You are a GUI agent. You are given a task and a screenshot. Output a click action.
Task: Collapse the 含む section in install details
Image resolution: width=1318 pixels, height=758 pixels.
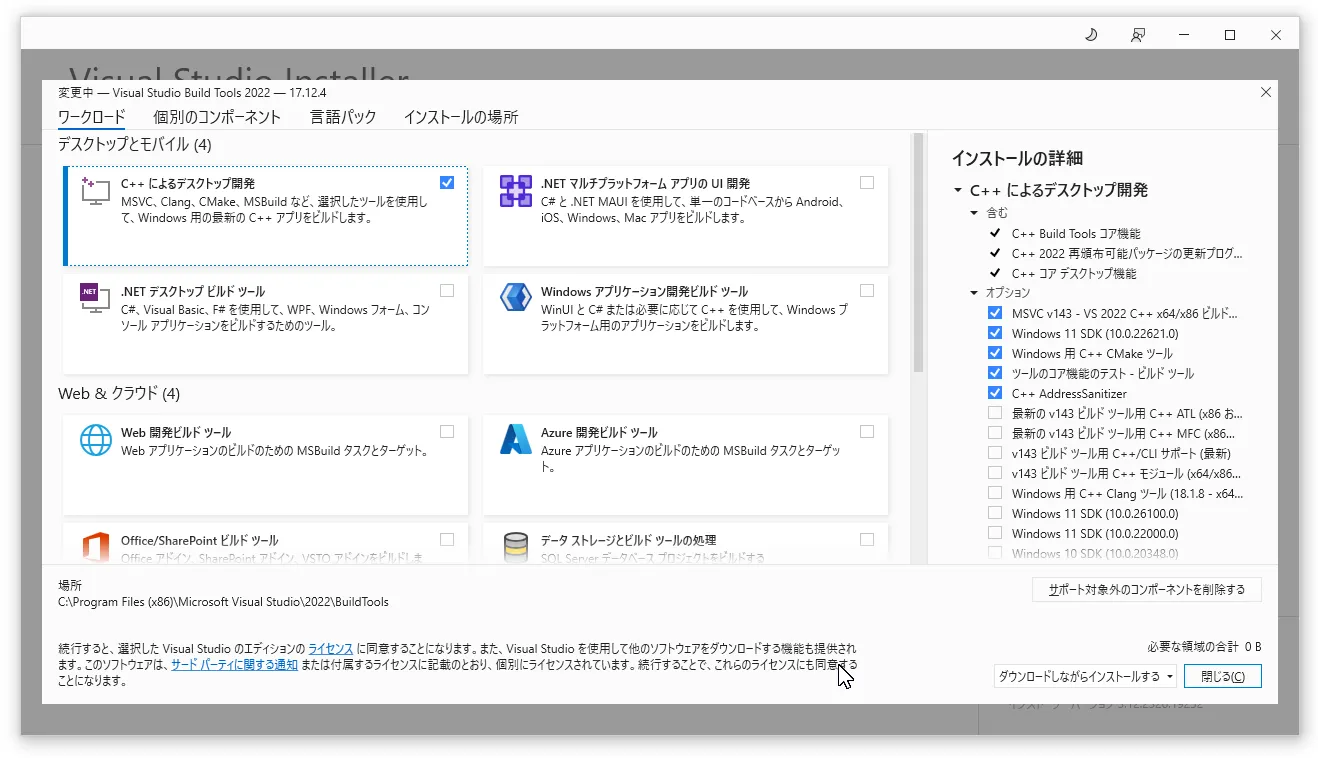pos(974,213)
